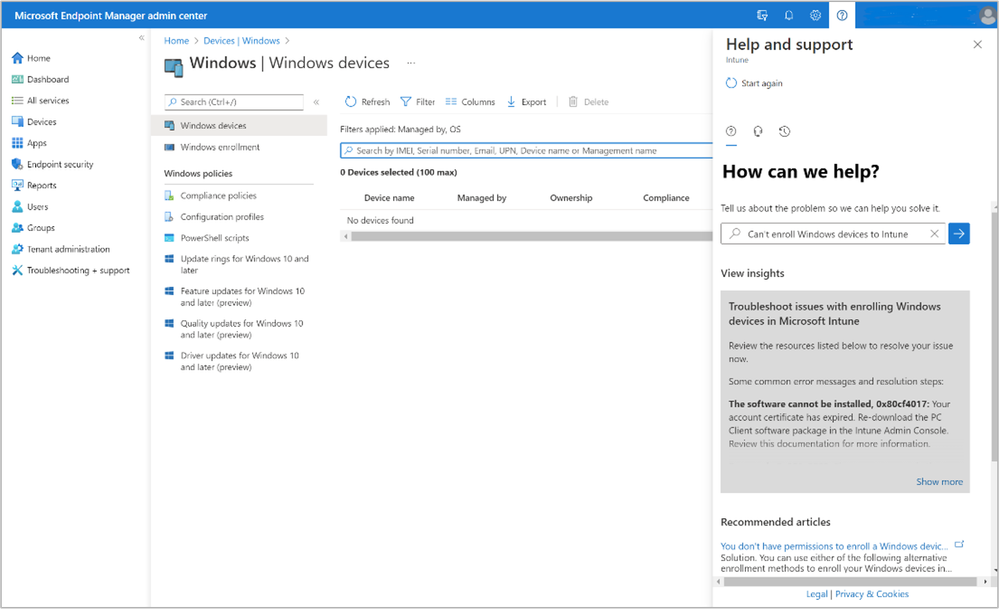Clear the help search text

click(934, 234)
